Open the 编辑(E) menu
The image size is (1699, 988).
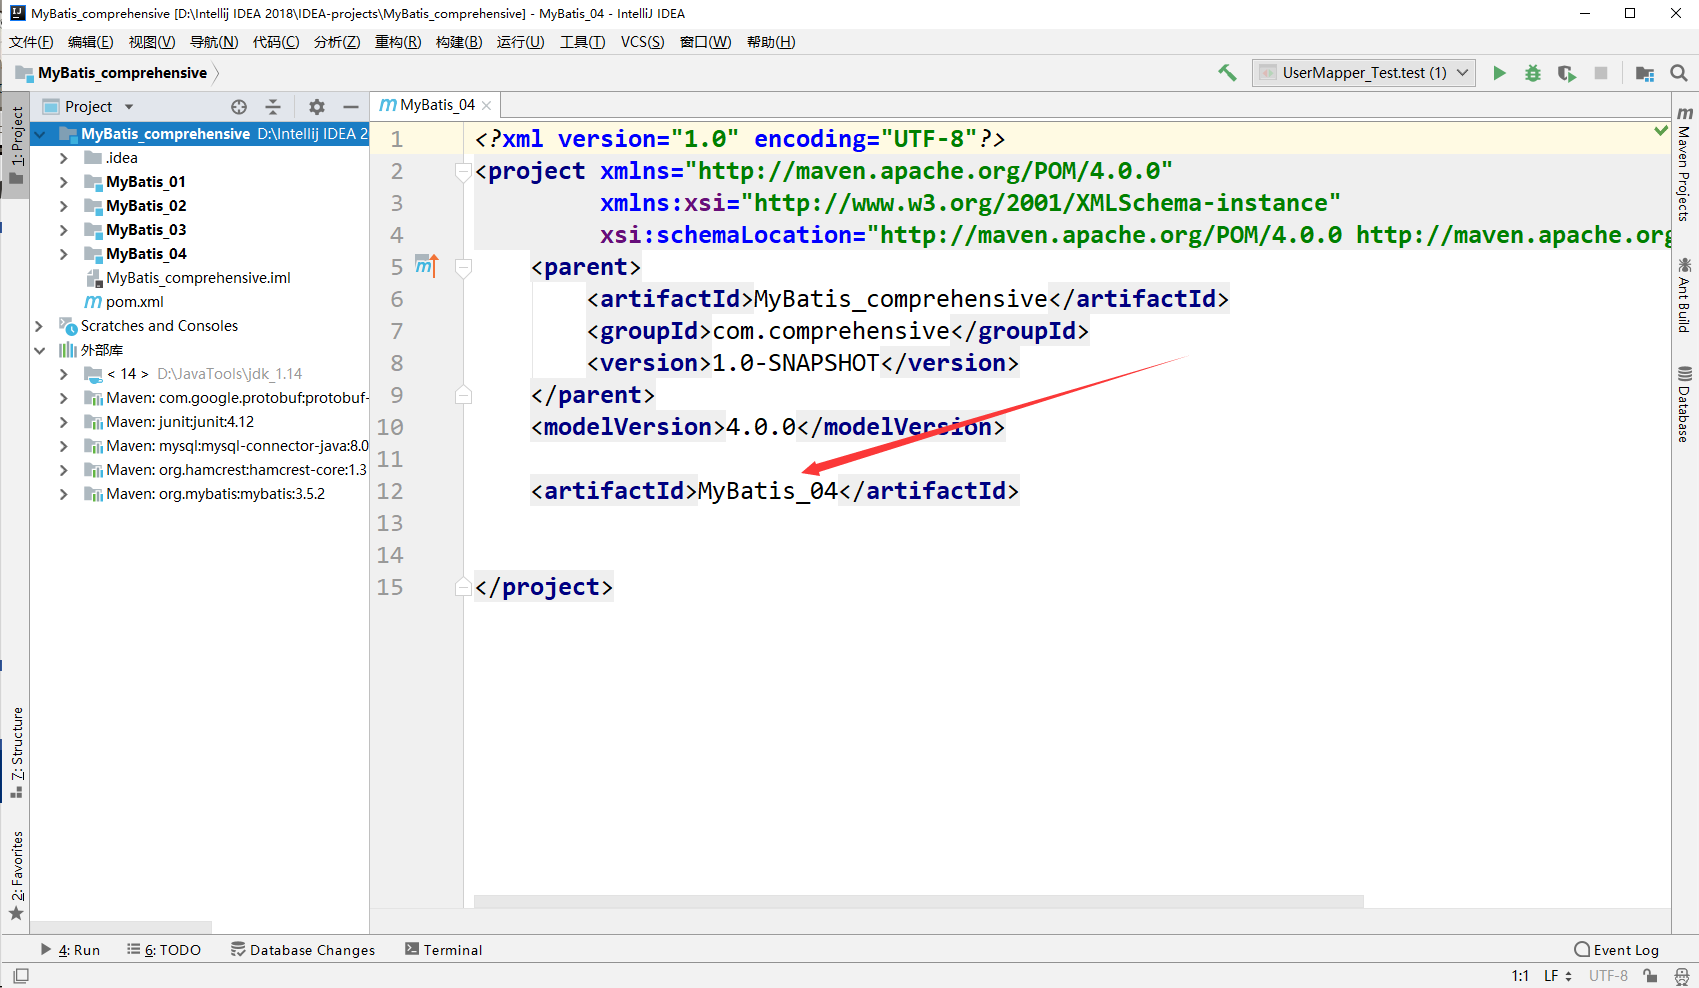pyautogui.click(x=91, y=42)
